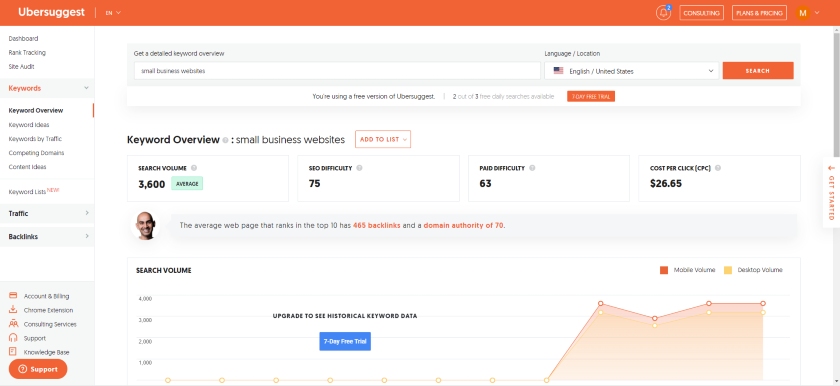The height and width of the screenshot is (386, 840).
Task: Click Knowledge Base link
Action: click(46, 352)
